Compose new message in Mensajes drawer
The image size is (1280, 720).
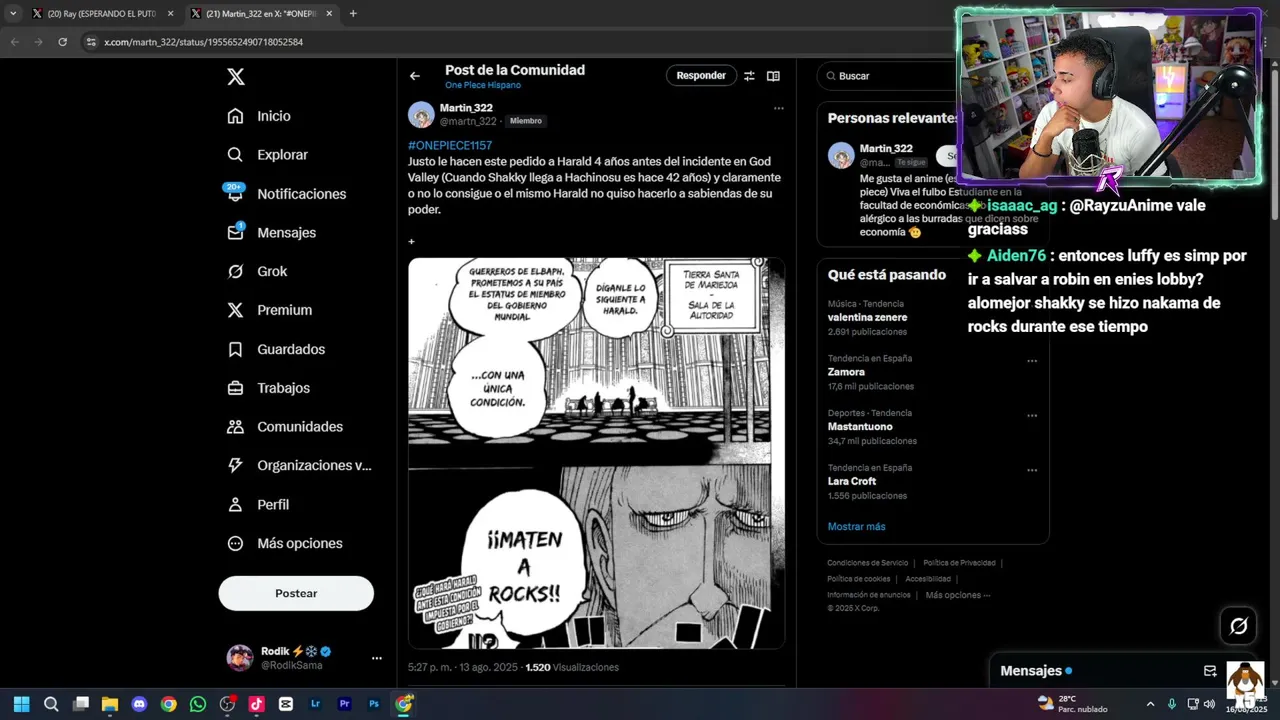tap(1210, 671)
